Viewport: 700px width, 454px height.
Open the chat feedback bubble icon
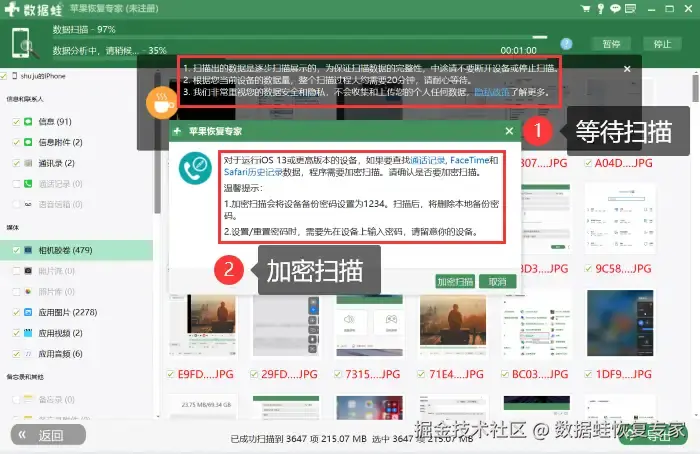coord(615,8)
